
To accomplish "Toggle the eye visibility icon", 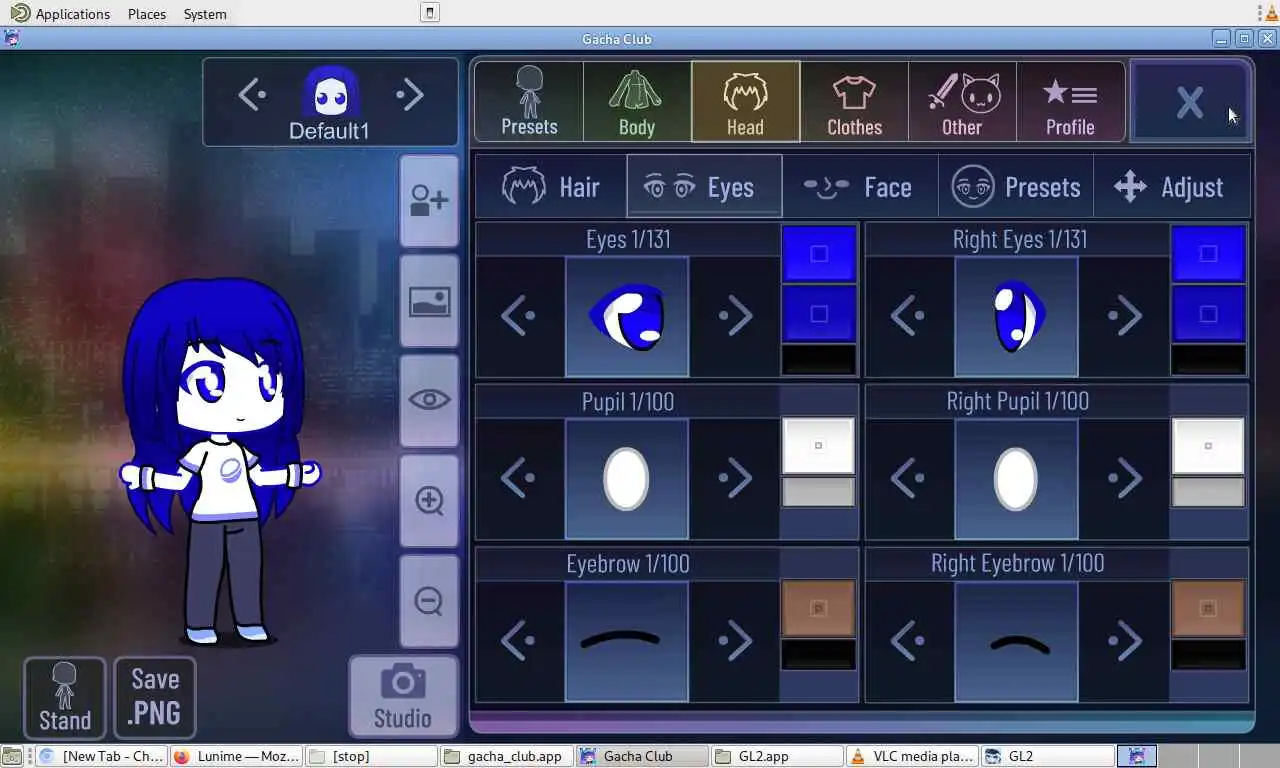I will coord(429,400).
